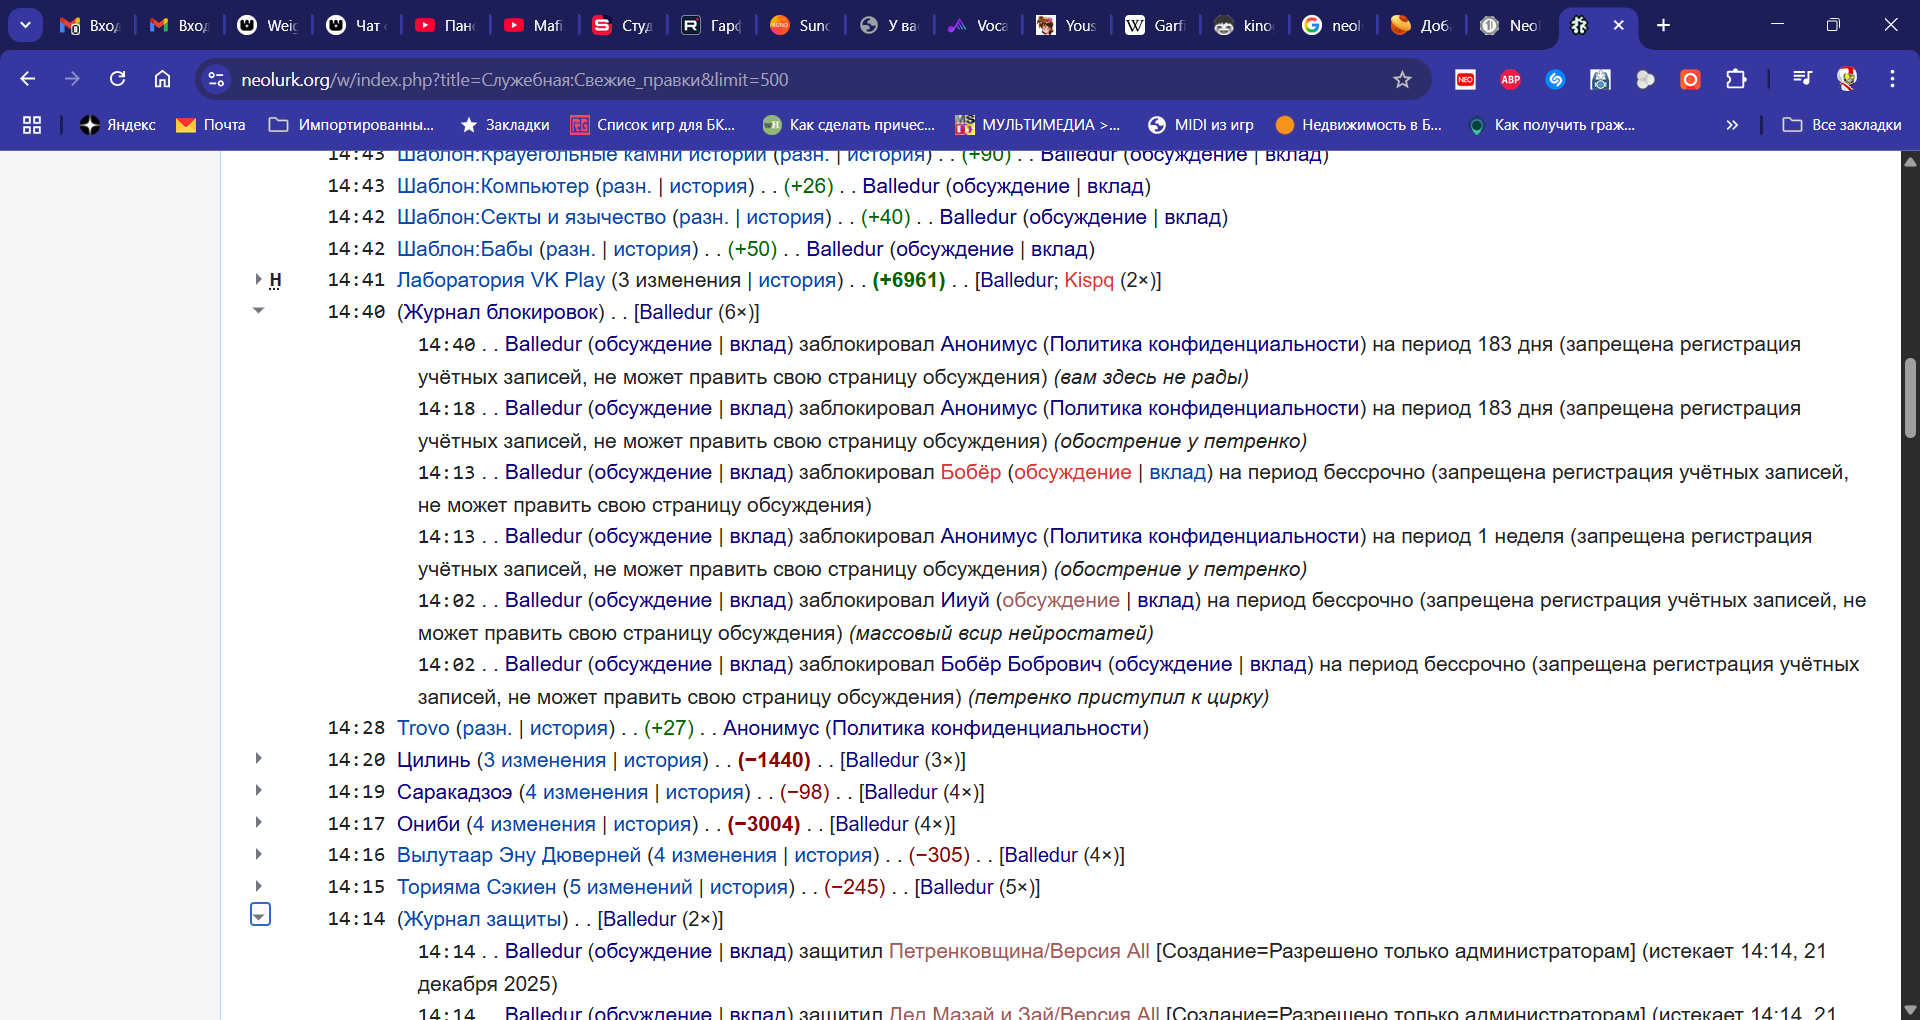This screenshot has width=1920, height=1020.
Task: Open the extensions puzzle piece menu
Action: pyautogui.click(x=1736, y=79)
